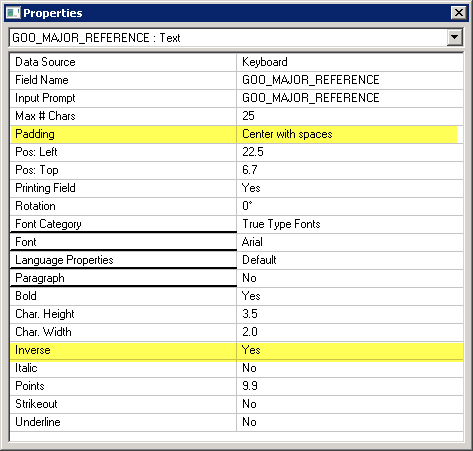Viewport: 473px width, 451px height.
Task: Expand the Language Properties row
Action: tap(123, 260)
